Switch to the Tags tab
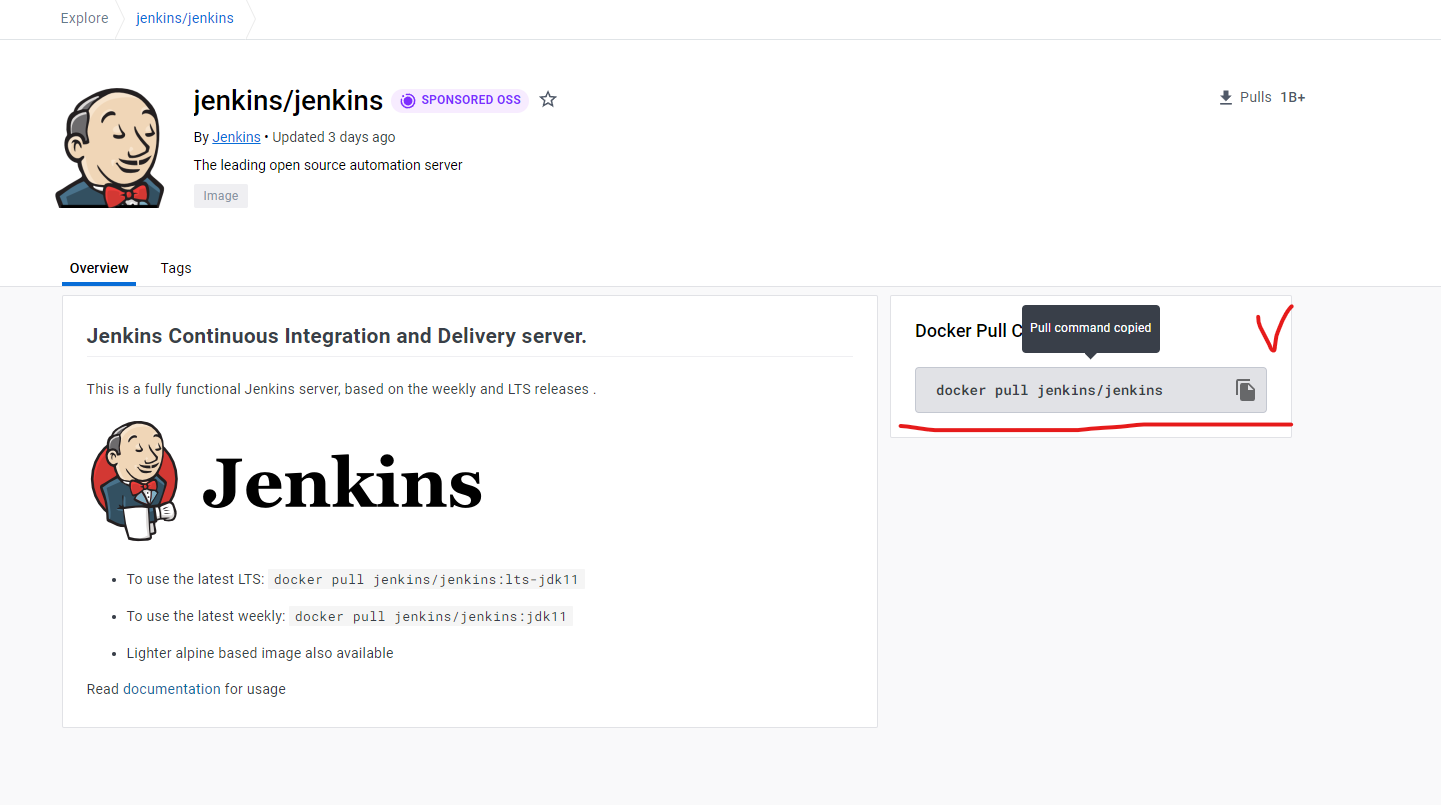 pos(176,268)
